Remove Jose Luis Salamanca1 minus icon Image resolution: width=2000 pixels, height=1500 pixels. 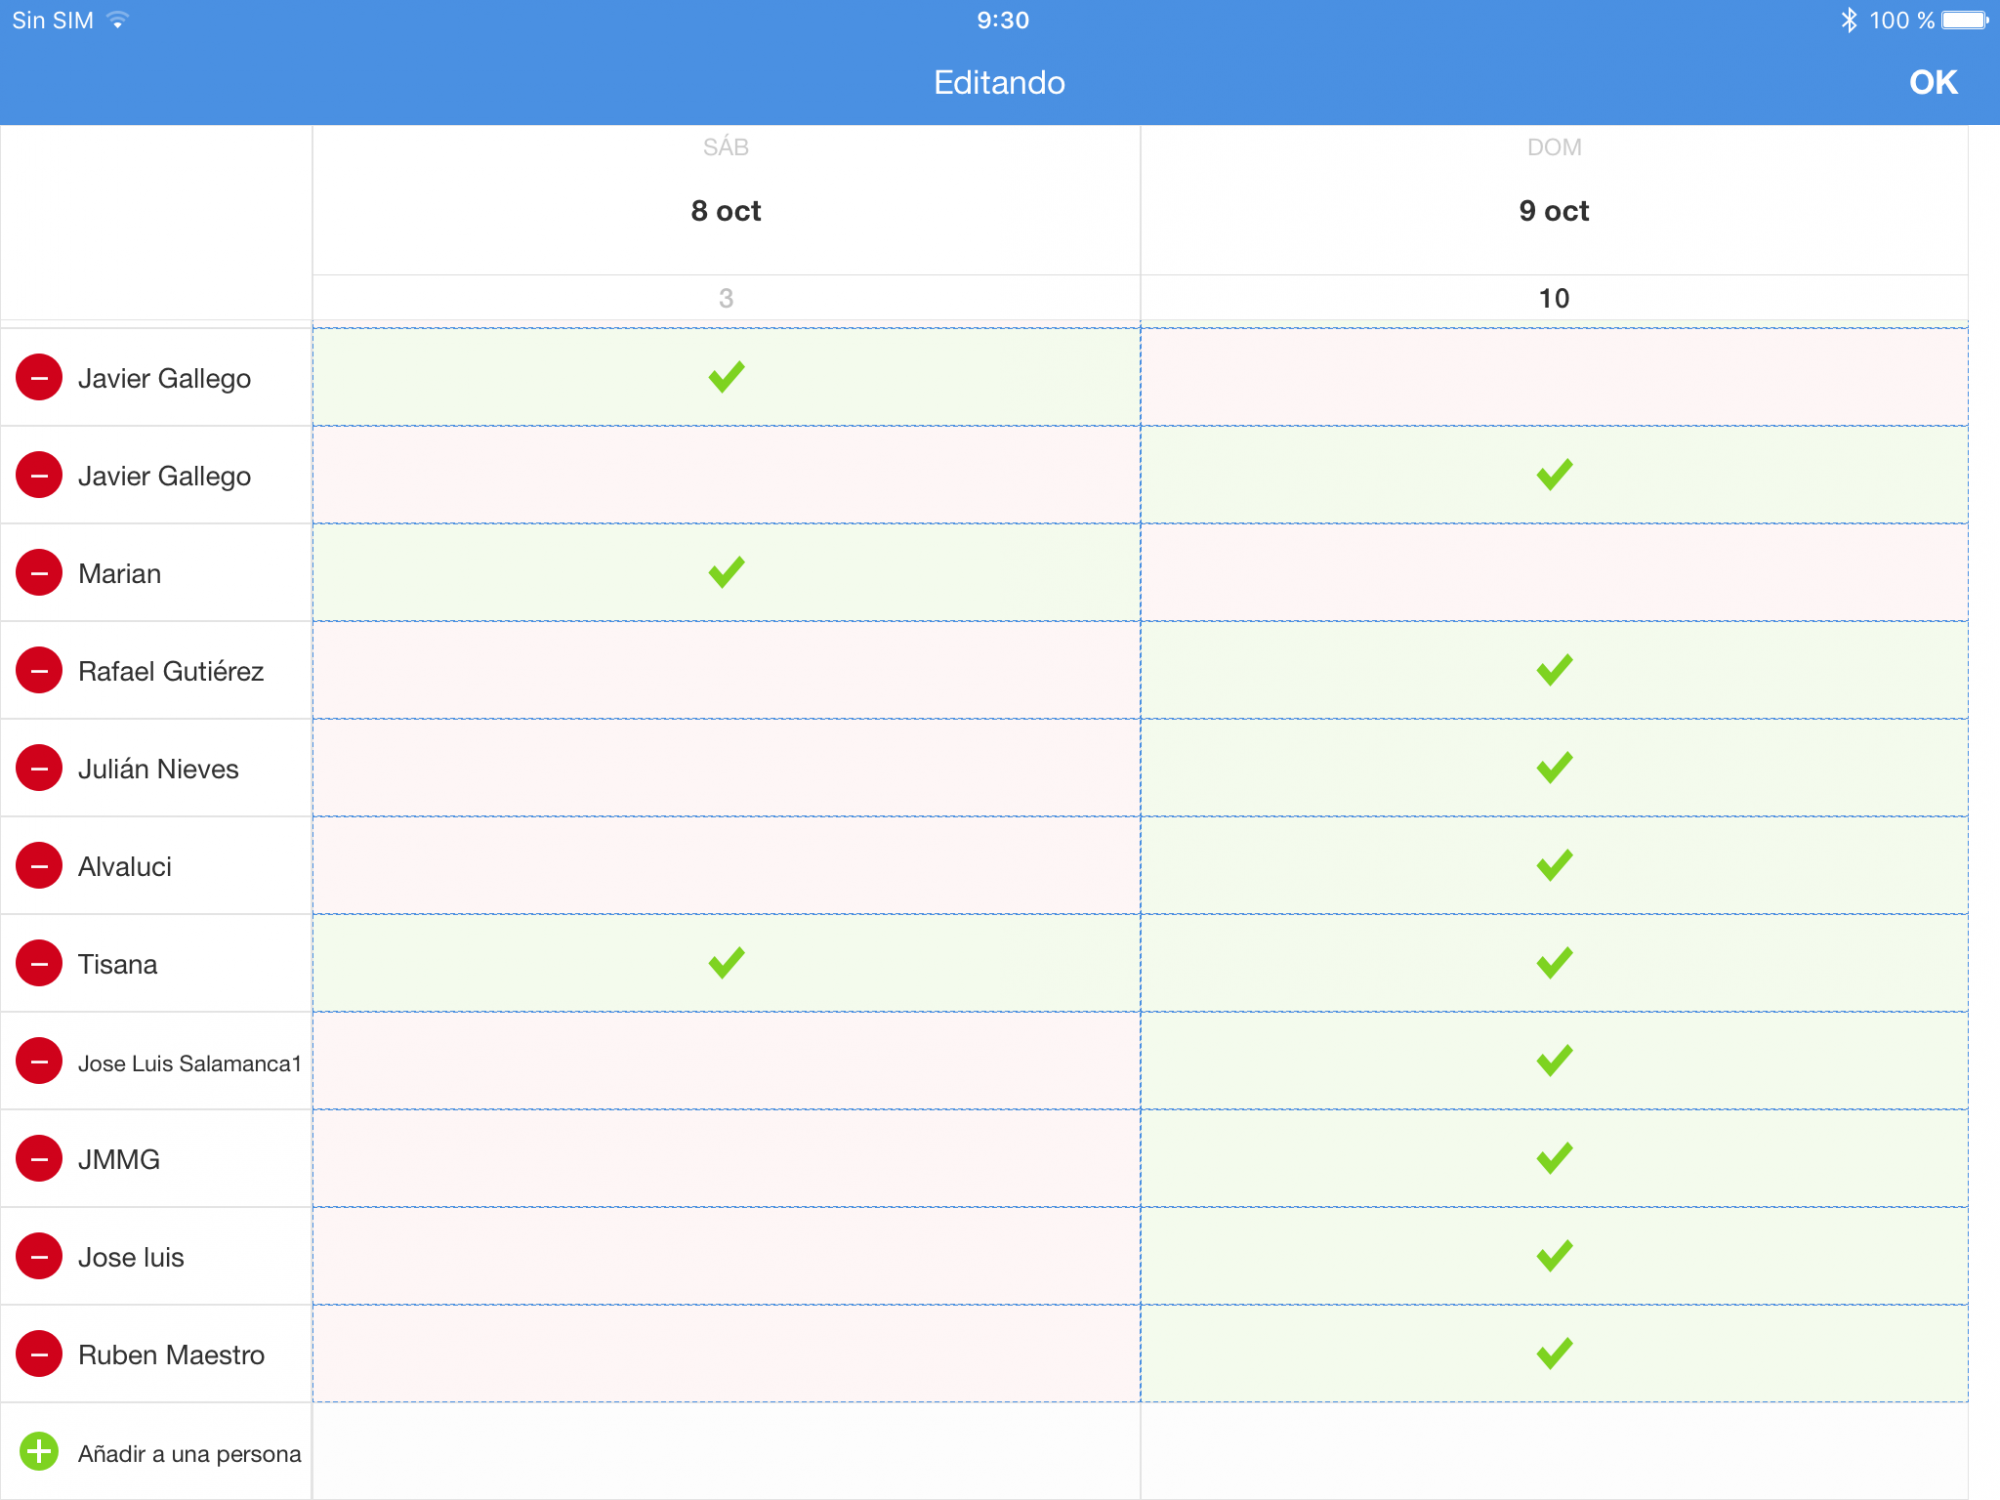pos(39,1061)
